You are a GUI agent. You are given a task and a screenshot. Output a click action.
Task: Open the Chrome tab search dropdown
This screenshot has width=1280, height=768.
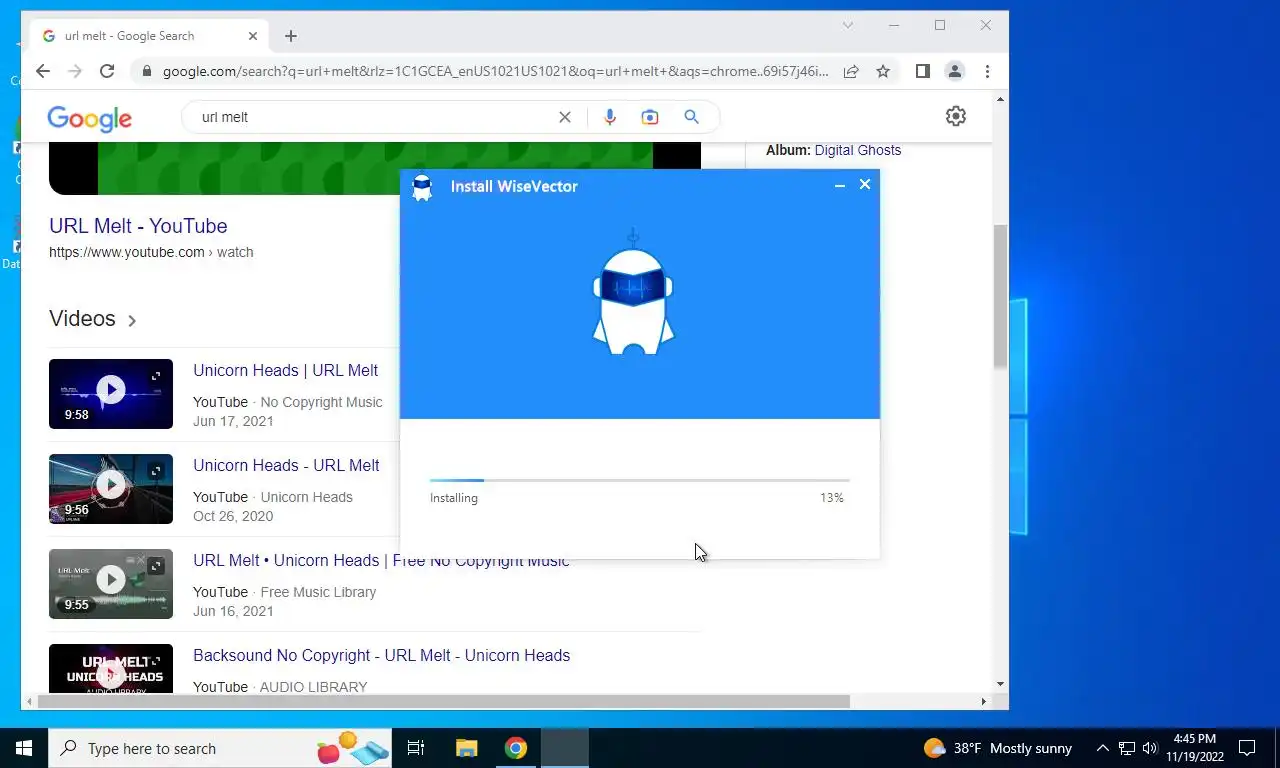click(x=848, y=25)
